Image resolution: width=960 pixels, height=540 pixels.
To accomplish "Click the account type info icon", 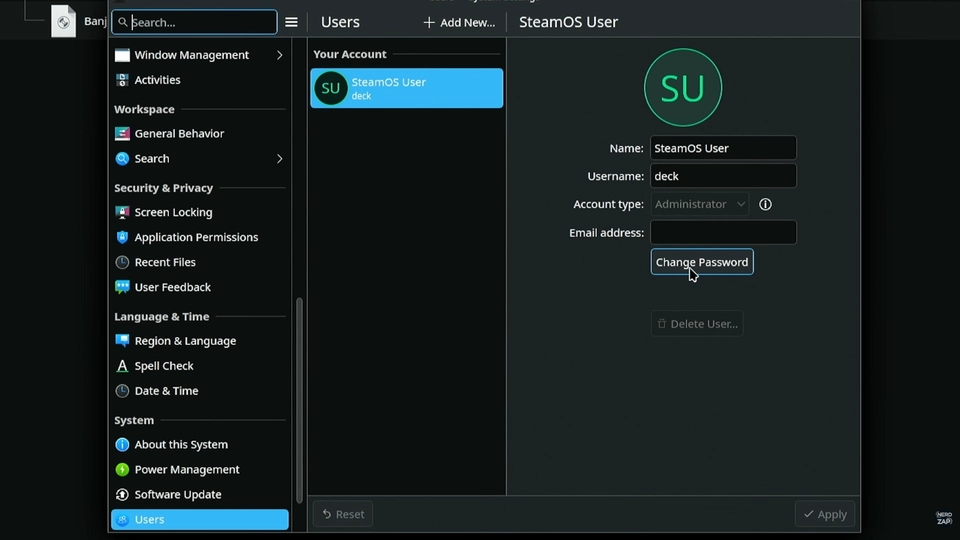I will point(765,204).
